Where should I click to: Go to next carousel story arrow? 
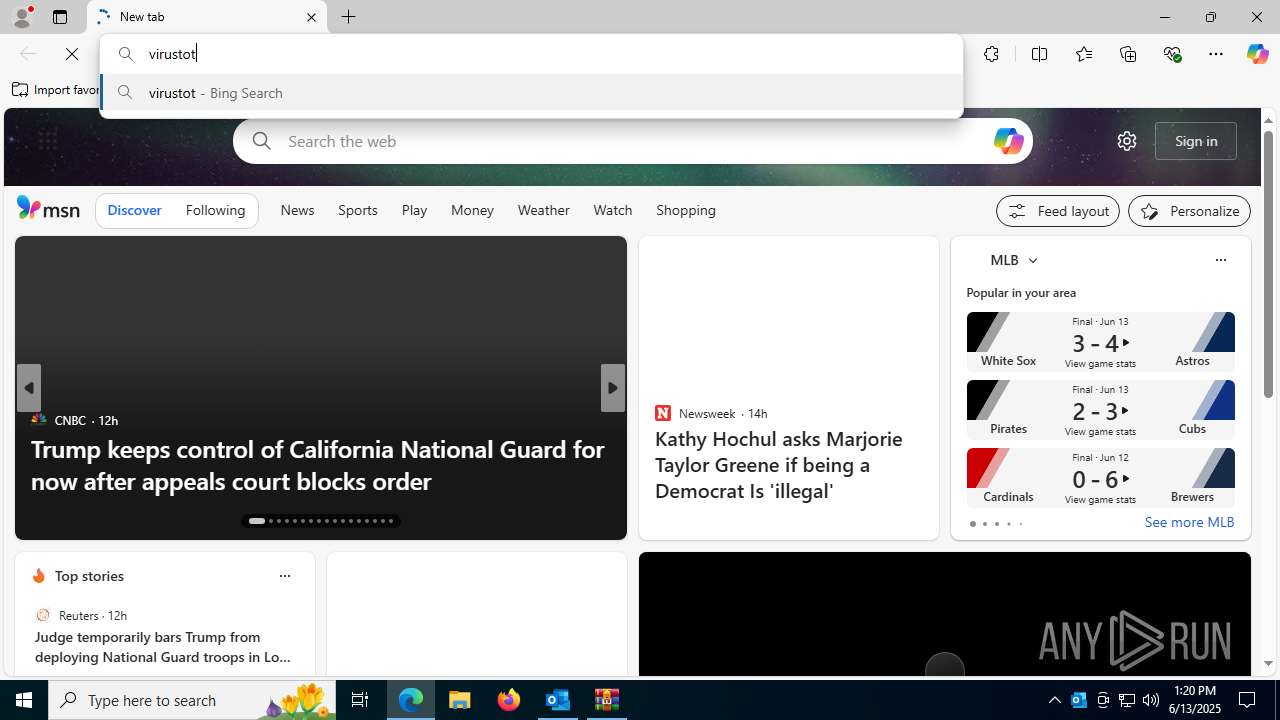613,388
